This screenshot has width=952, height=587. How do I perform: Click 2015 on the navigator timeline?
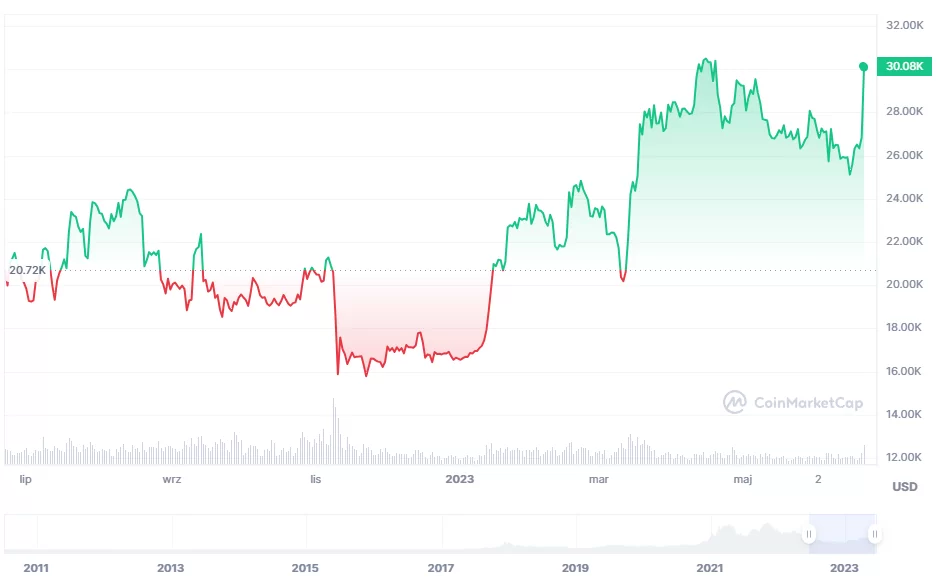coord(305,568)
